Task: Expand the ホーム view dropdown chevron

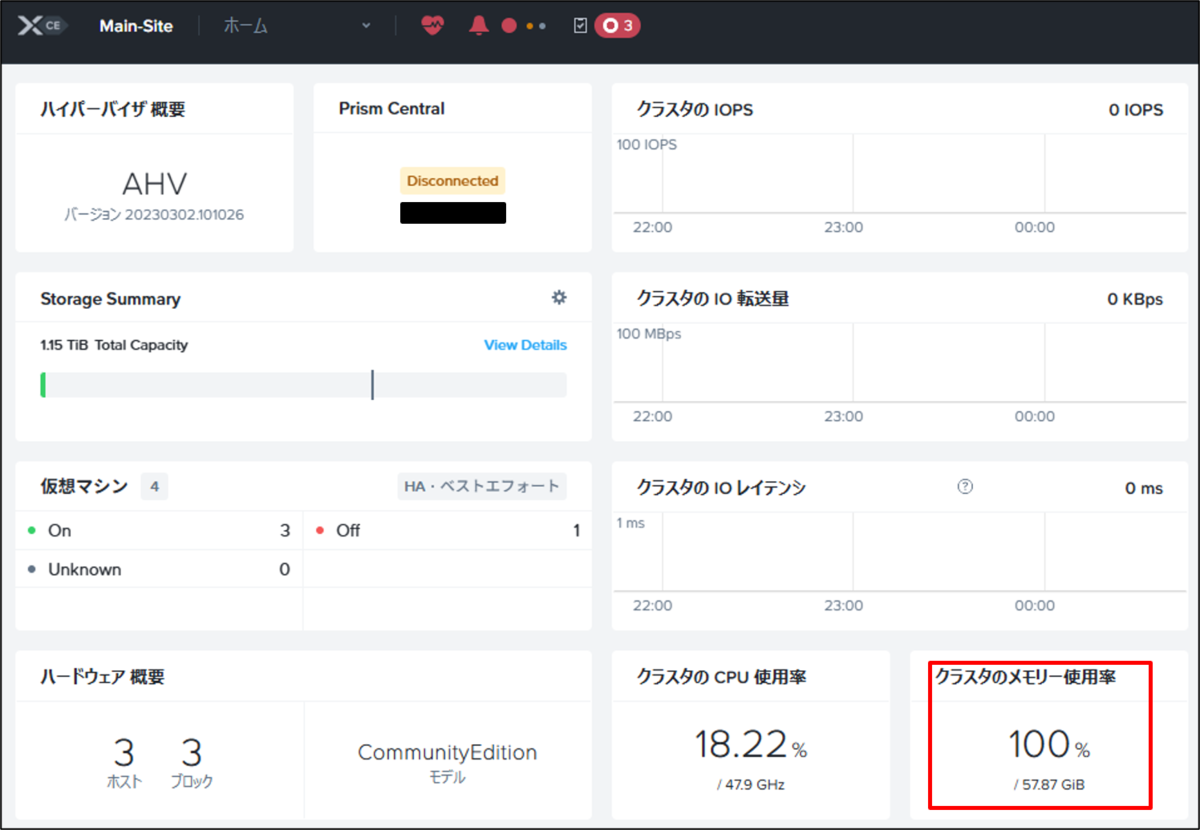Action: tap(366, 26)
